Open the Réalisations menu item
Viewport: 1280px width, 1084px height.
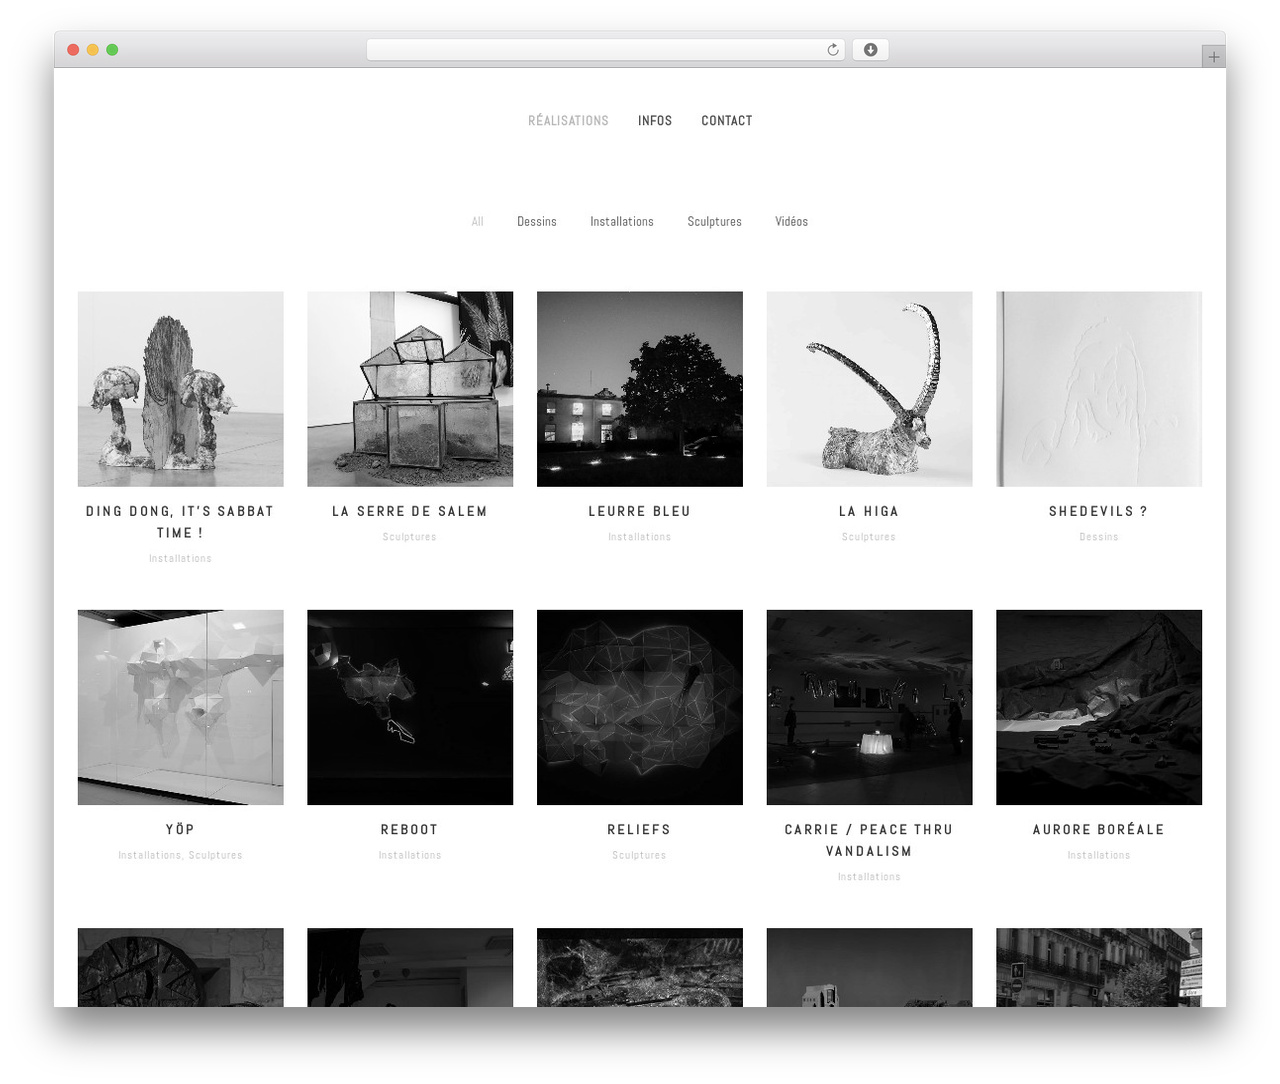pyautogui.click(x=568, y=121)
